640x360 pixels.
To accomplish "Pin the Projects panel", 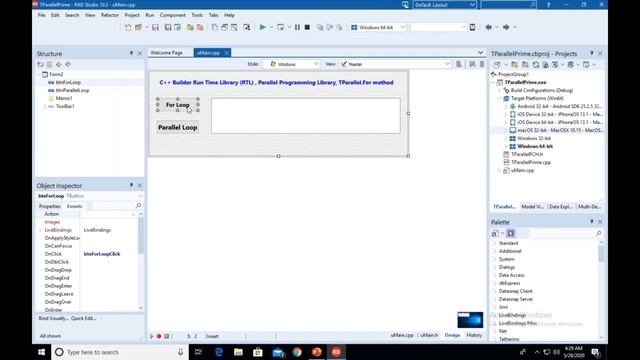I will [x=591, y=53].
